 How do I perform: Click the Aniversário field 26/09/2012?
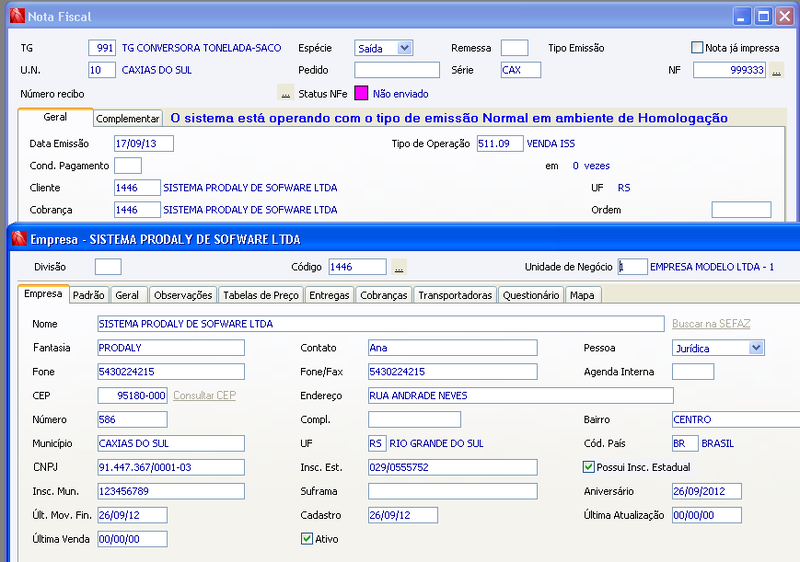tap(707, 491)
